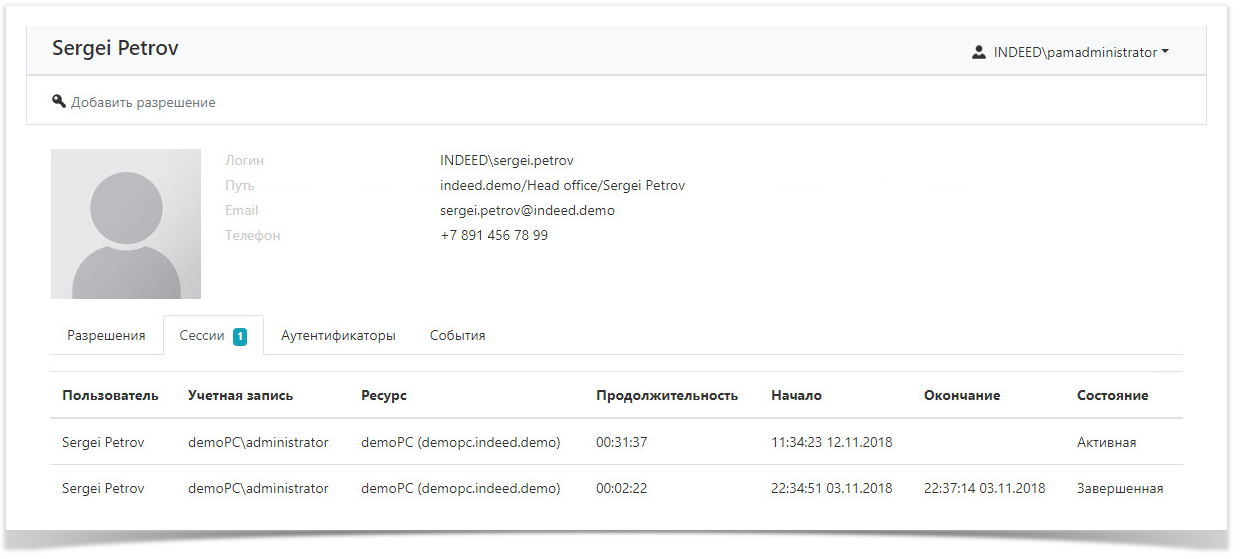Screen dimensions: 1241x559
Task: Click the Начало column header
Action: point(796,395)
